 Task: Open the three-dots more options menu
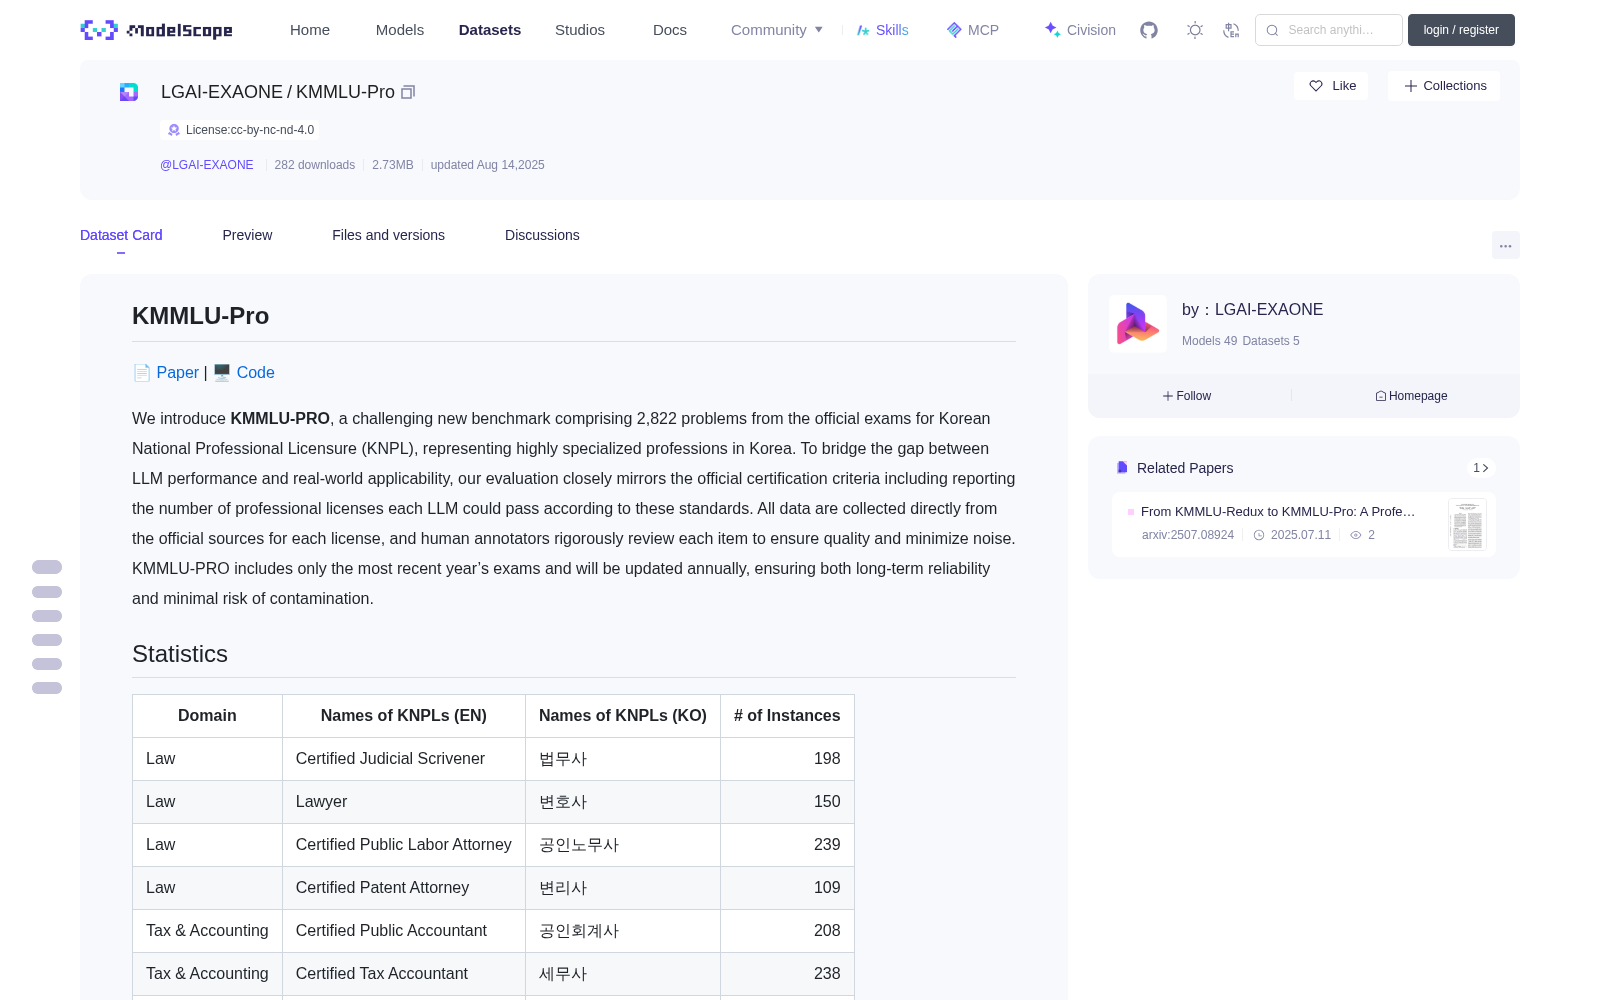tap(1505, 245)
